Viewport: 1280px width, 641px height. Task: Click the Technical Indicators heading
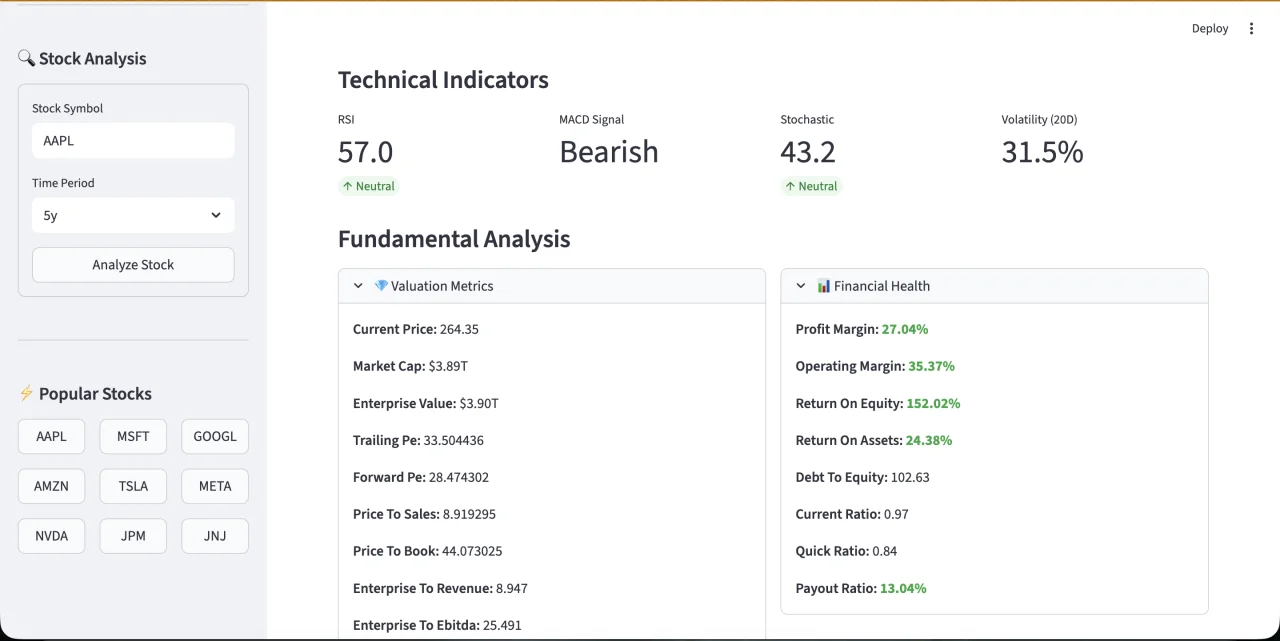click(443, 80)
